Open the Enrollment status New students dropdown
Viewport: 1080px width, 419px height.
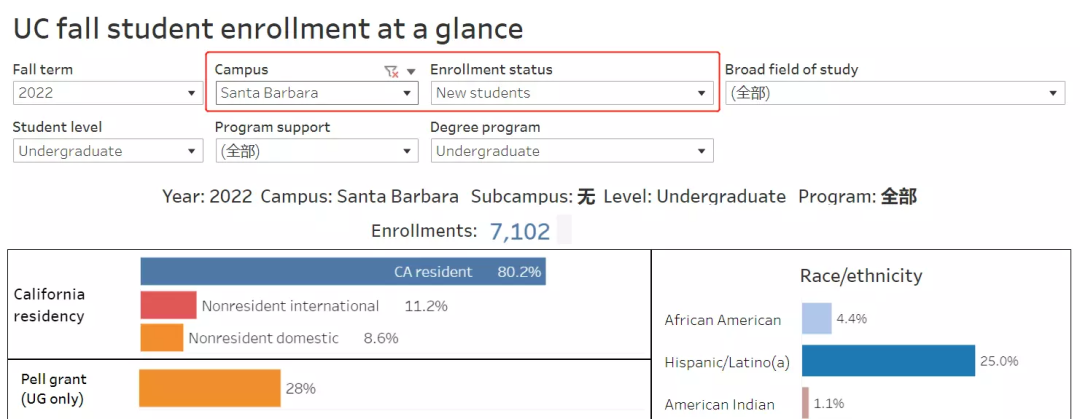click(x=572, y=93)
